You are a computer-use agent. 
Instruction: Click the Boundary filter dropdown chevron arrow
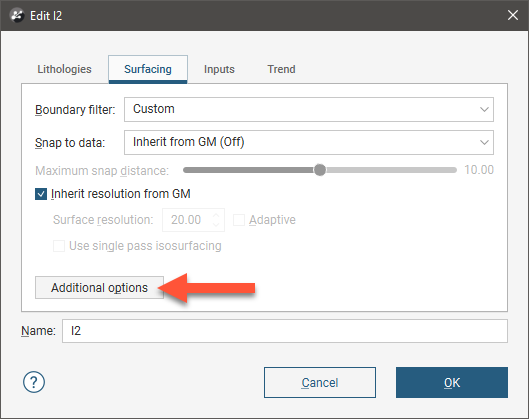click(x=484, y=109)
